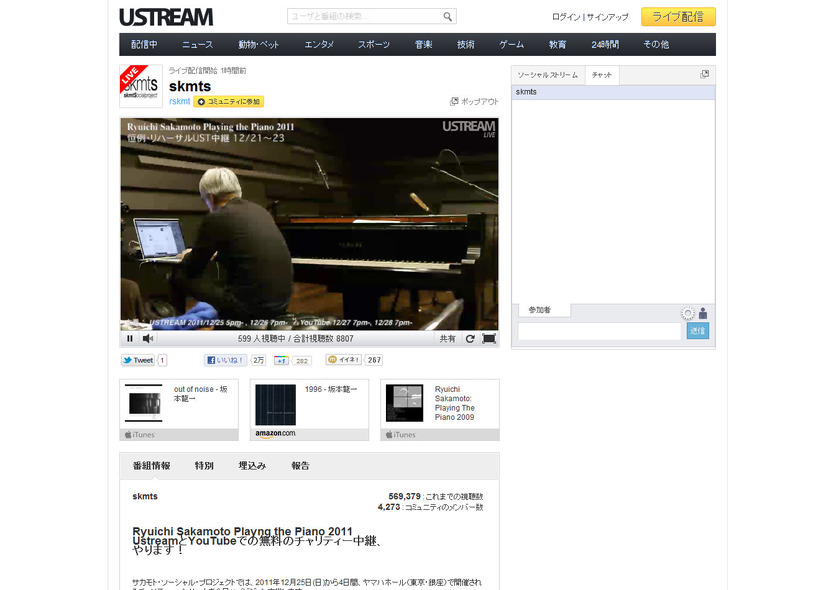Open out of noise album thumbnail
This screenshot has width=826, height=590.
[x=144, y=403]
